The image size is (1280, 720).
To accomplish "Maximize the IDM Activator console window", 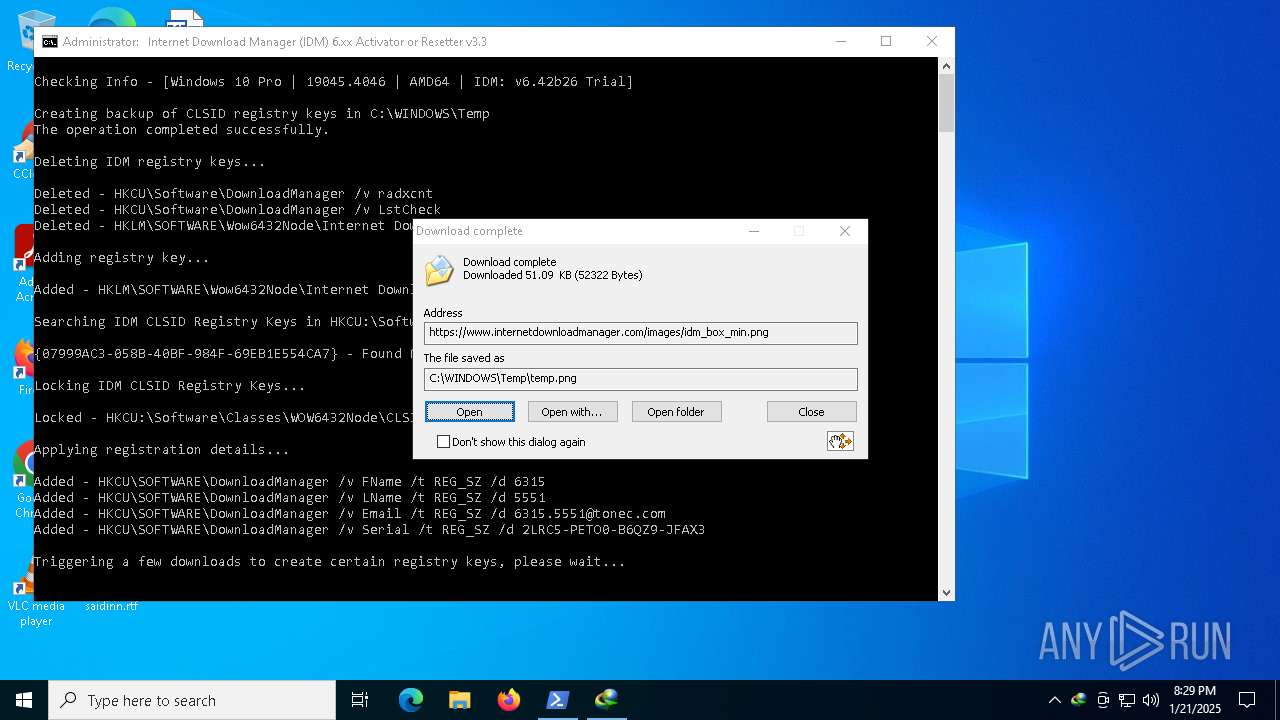I will [886, 42].
